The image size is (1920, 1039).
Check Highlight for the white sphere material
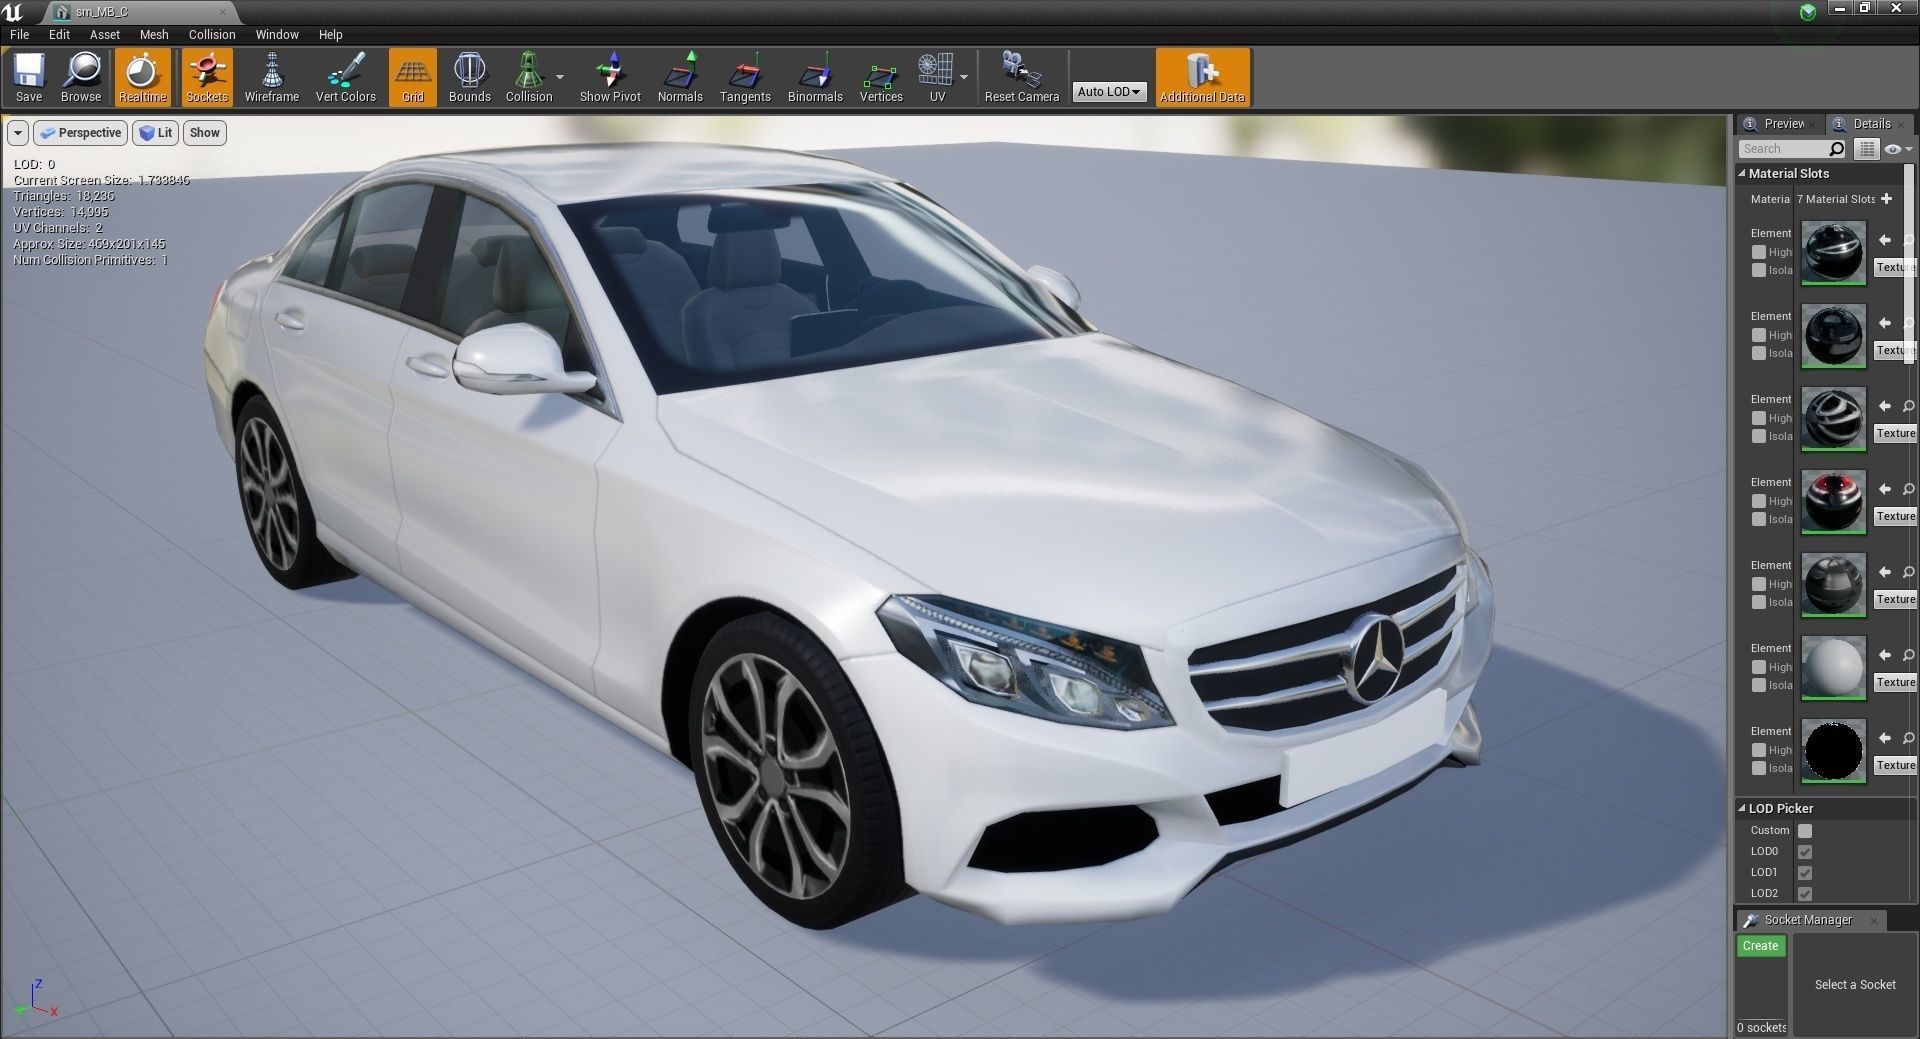tap(1759, 667)
